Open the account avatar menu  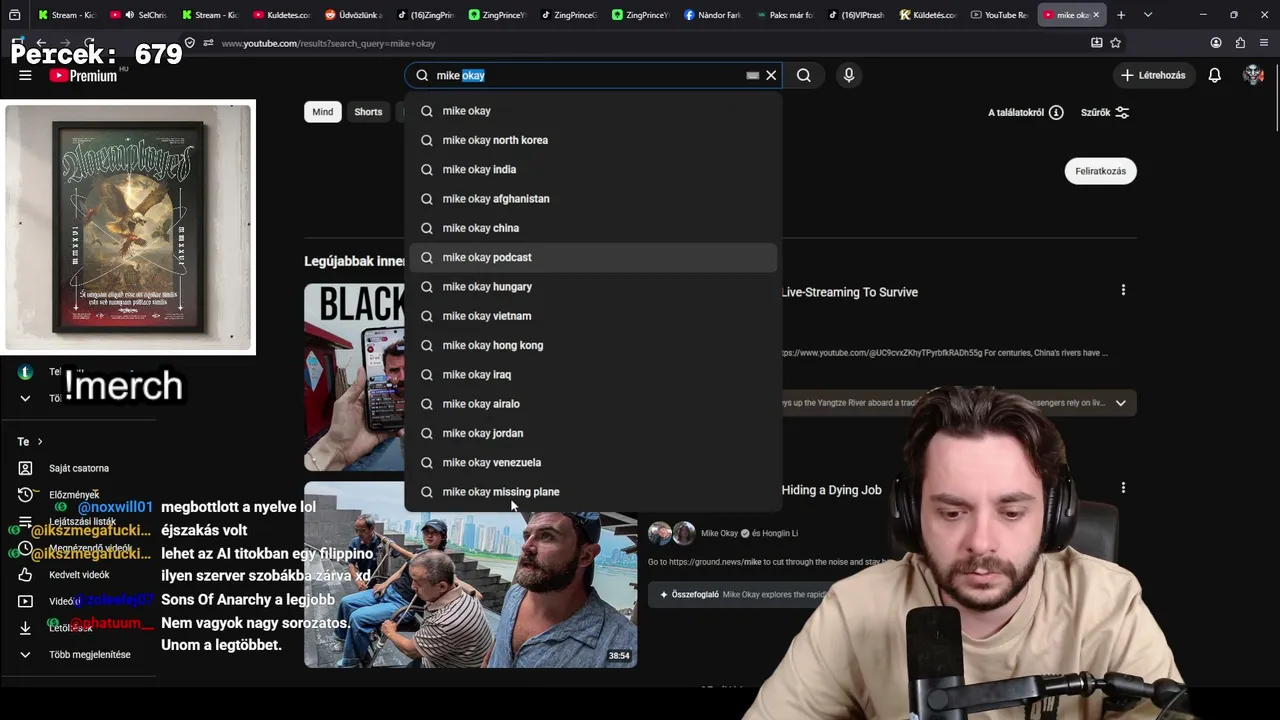coord(1253,75)
